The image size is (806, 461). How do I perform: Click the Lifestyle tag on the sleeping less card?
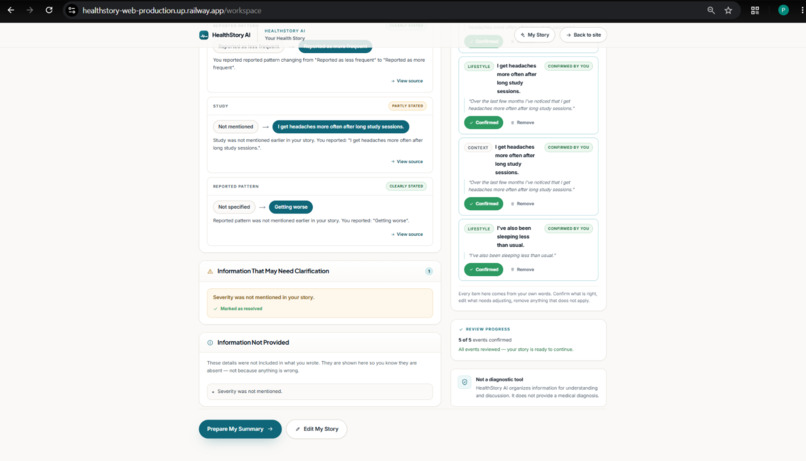pyautogui.click(x=479, y=229)
